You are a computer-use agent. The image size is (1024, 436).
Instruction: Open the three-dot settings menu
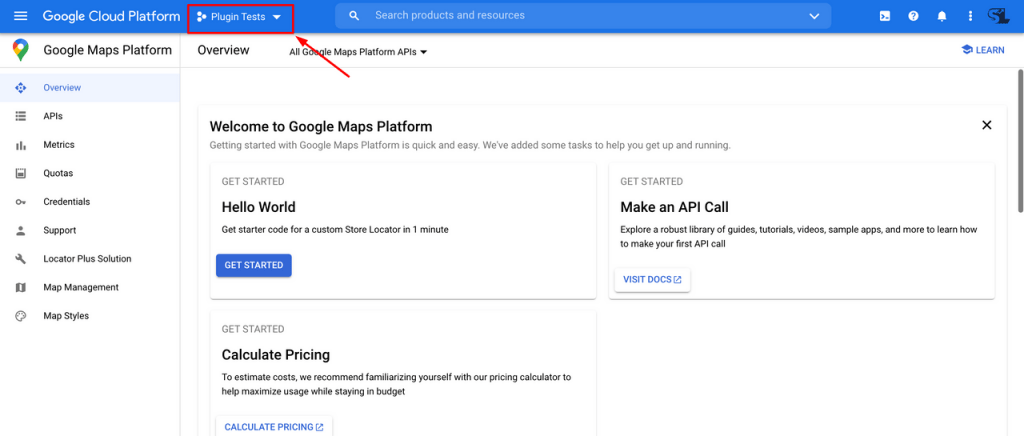click(x=970, y=16)
